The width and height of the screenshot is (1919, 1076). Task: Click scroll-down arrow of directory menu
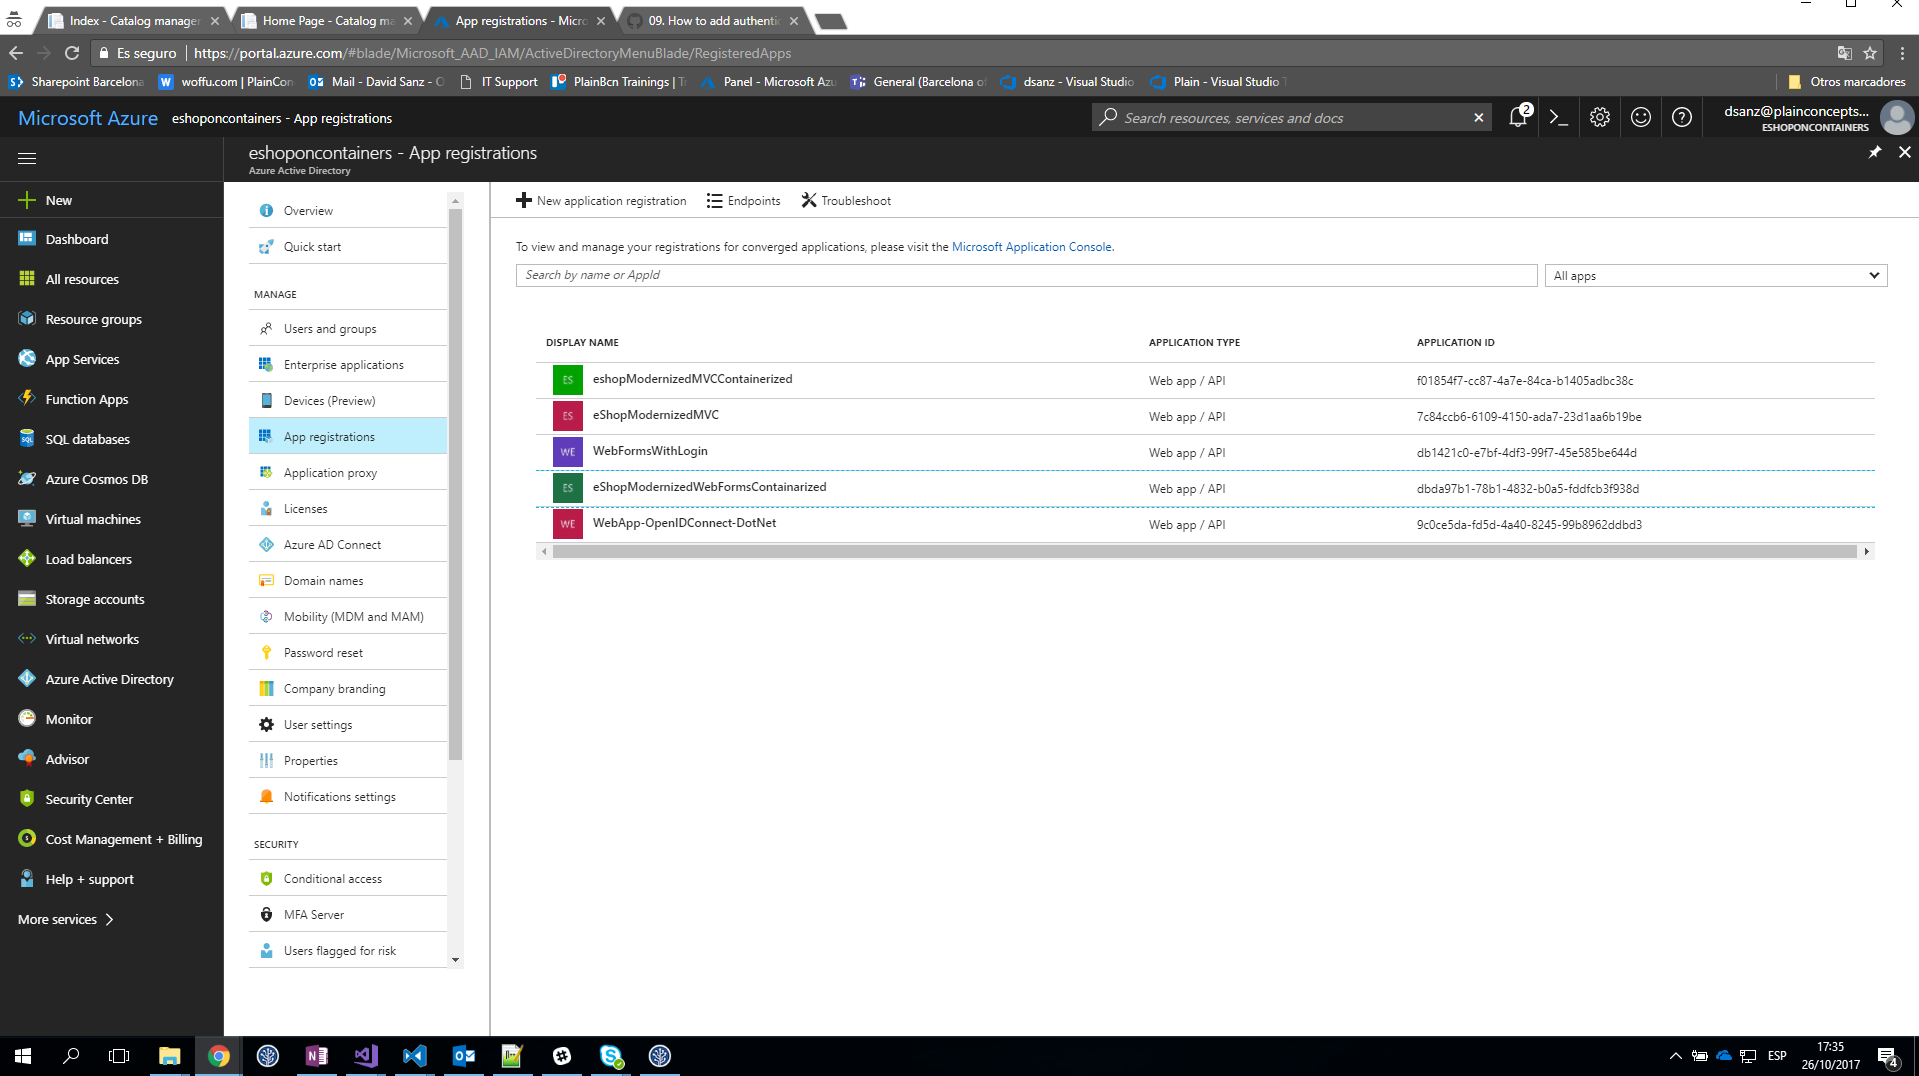pyautogui.click(x=455, y=960)
